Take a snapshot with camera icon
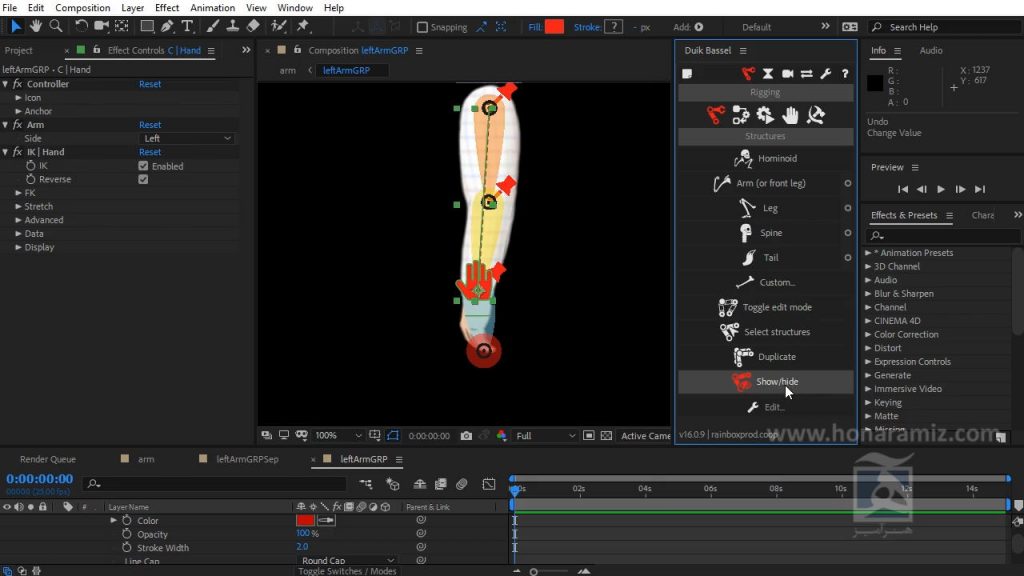 466,436
